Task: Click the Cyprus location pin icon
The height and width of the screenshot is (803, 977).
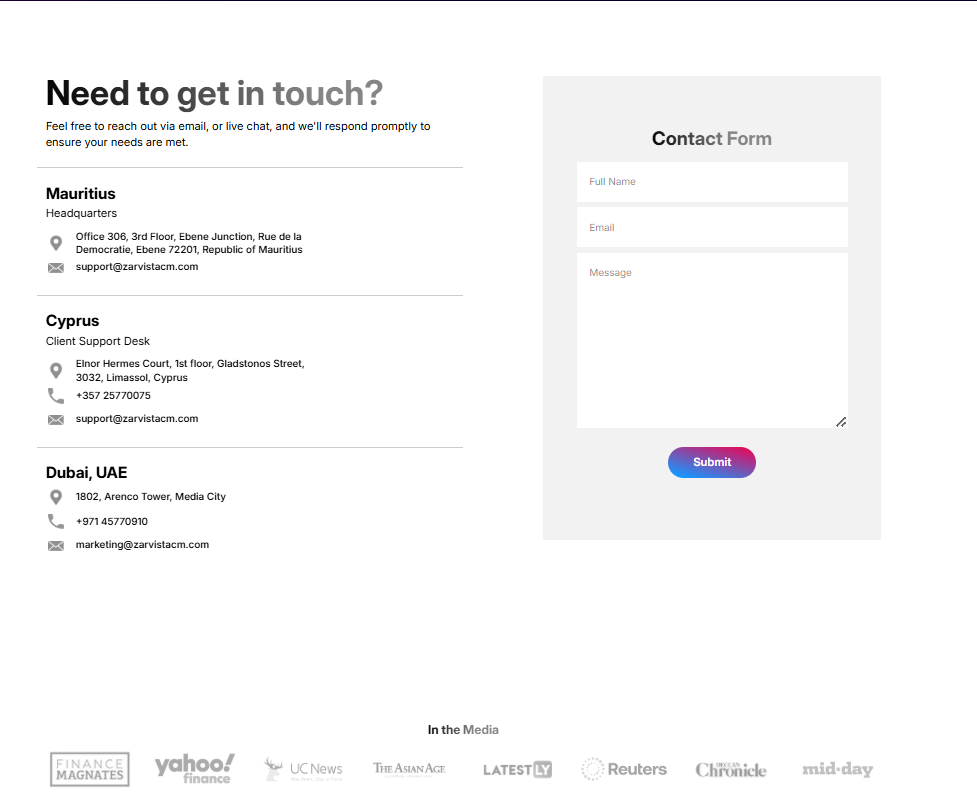Action: pyautogui.click(x=55, y=371)
